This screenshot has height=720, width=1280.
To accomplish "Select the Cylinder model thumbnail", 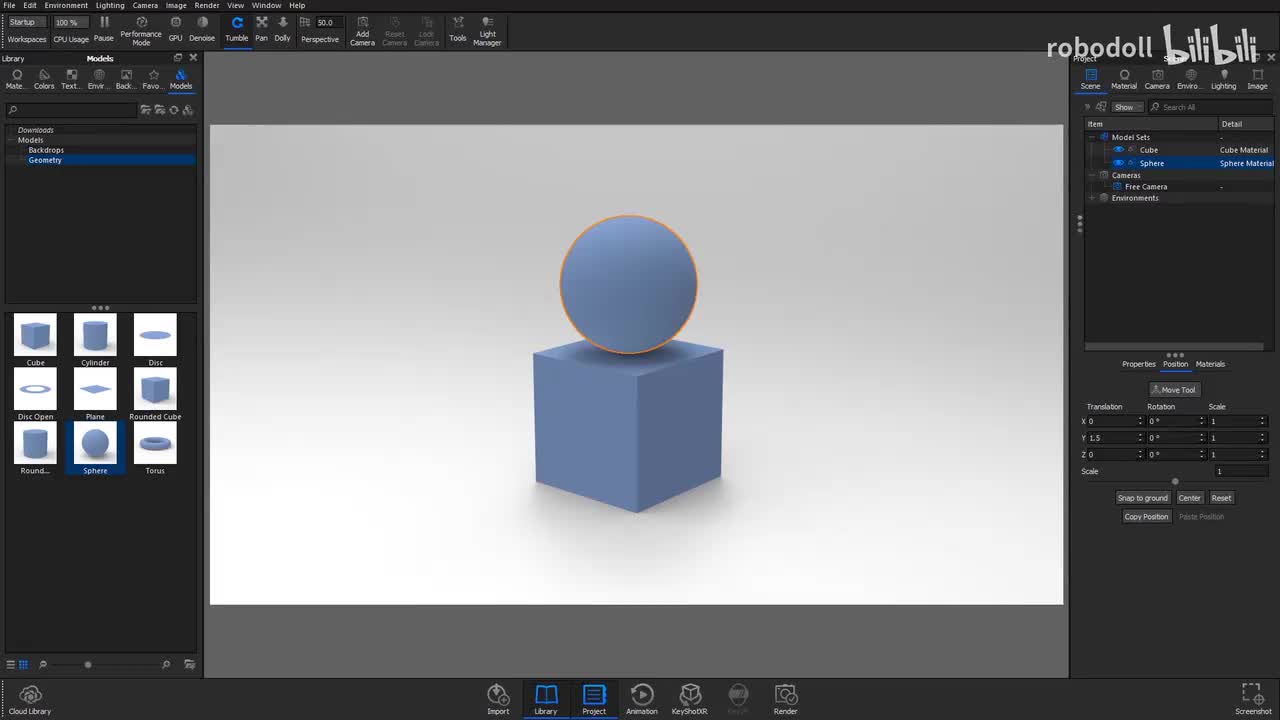I will (95, 340).
